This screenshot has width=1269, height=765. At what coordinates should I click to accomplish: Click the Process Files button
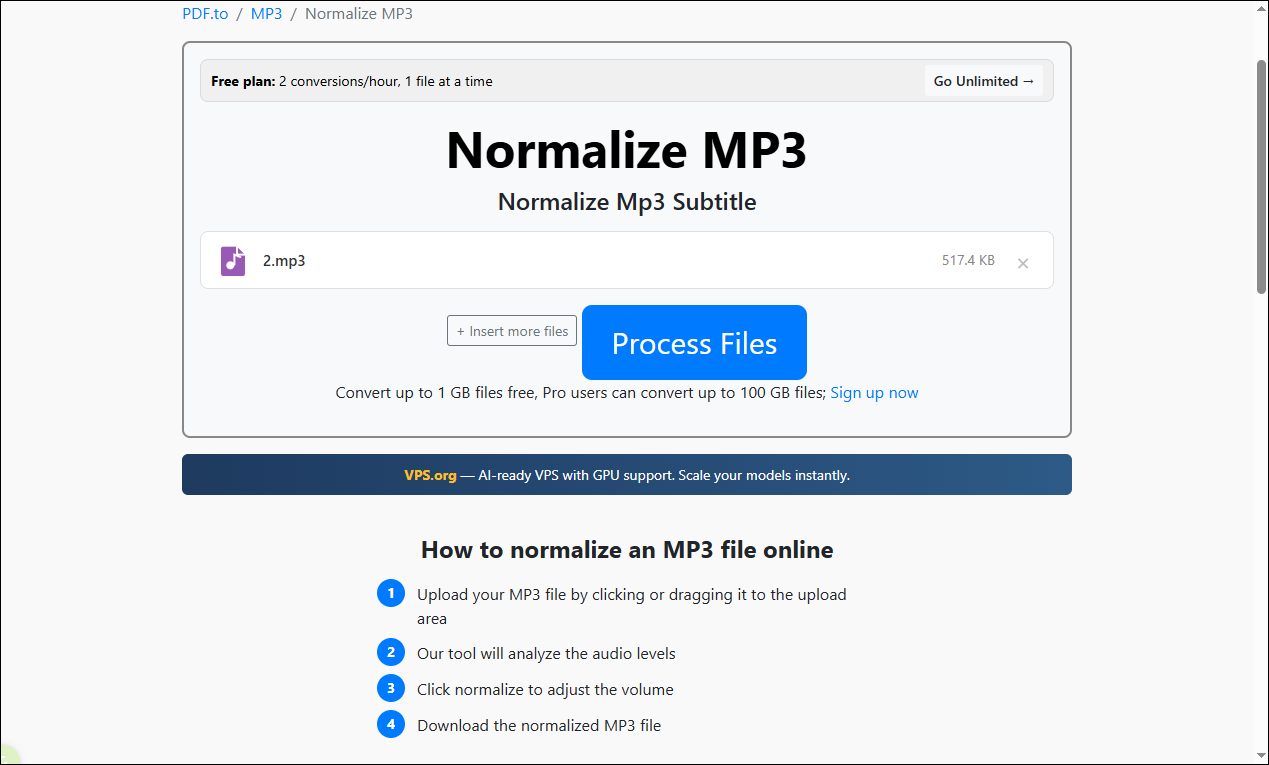click(x=694, y=342)
